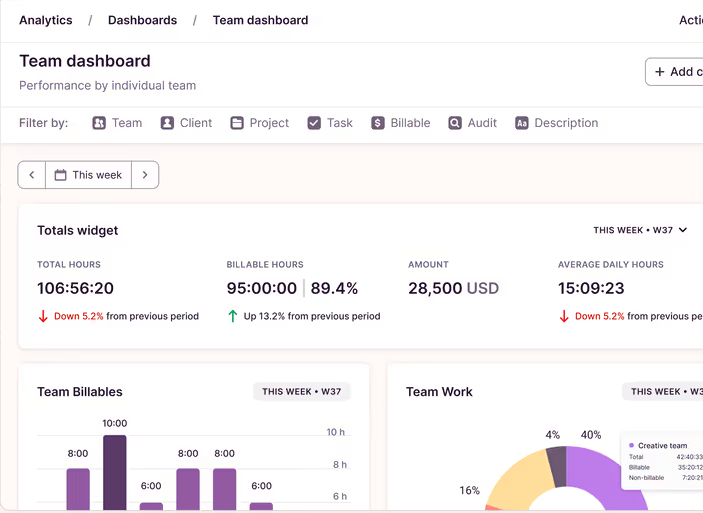Filter by Project label

(269, 123)
